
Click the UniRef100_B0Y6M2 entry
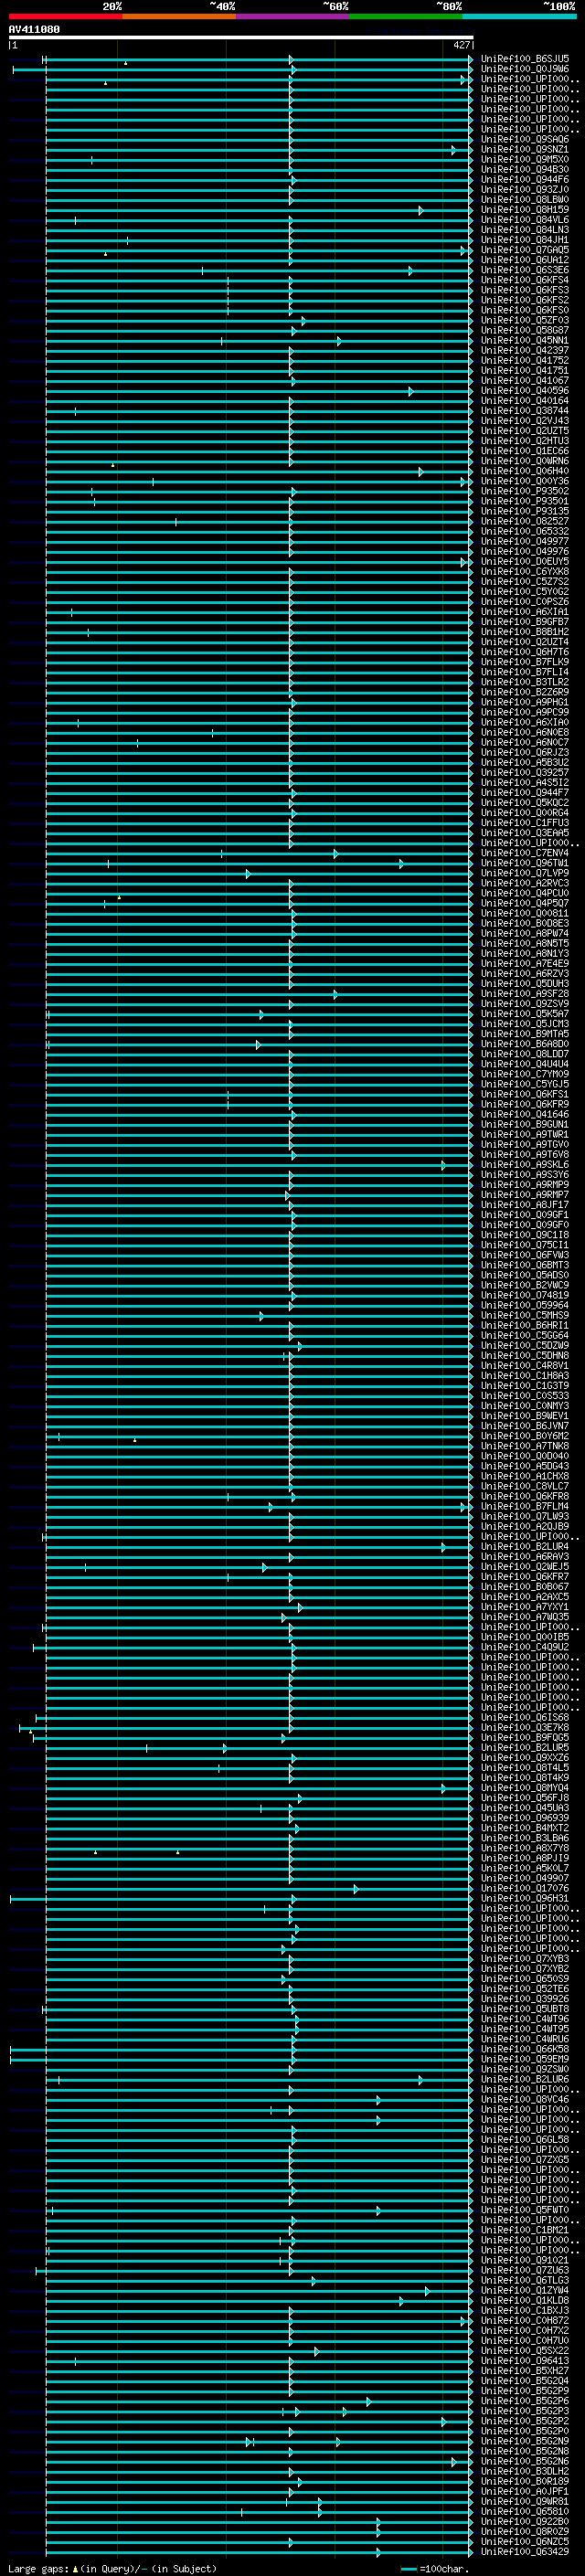tap(524, 1436)
